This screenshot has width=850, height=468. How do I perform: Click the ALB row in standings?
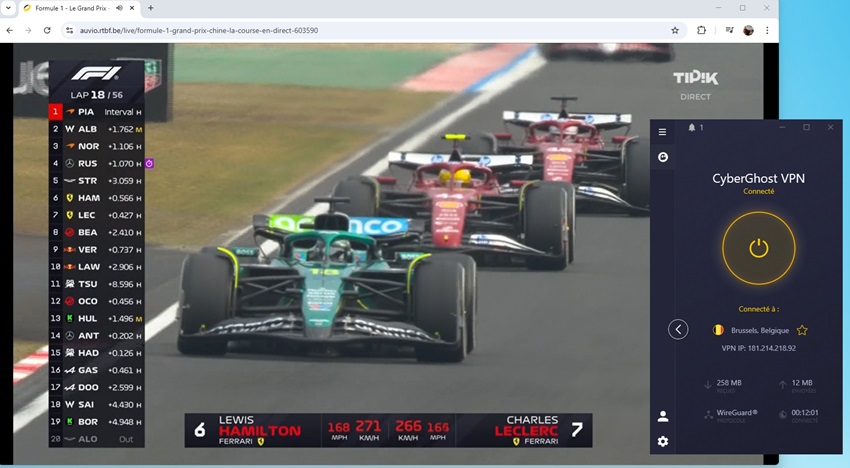96,129
